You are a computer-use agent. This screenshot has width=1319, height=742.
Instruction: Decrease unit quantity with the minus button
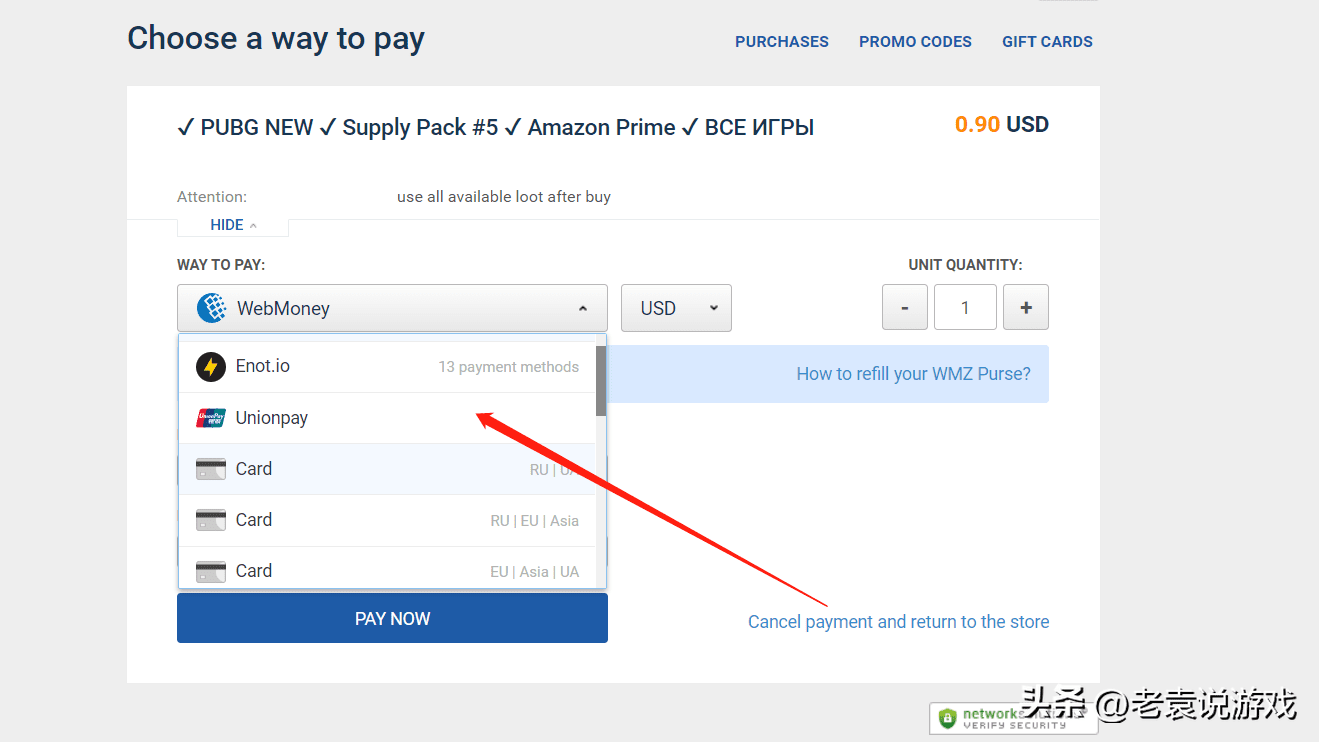click(905, 308)
